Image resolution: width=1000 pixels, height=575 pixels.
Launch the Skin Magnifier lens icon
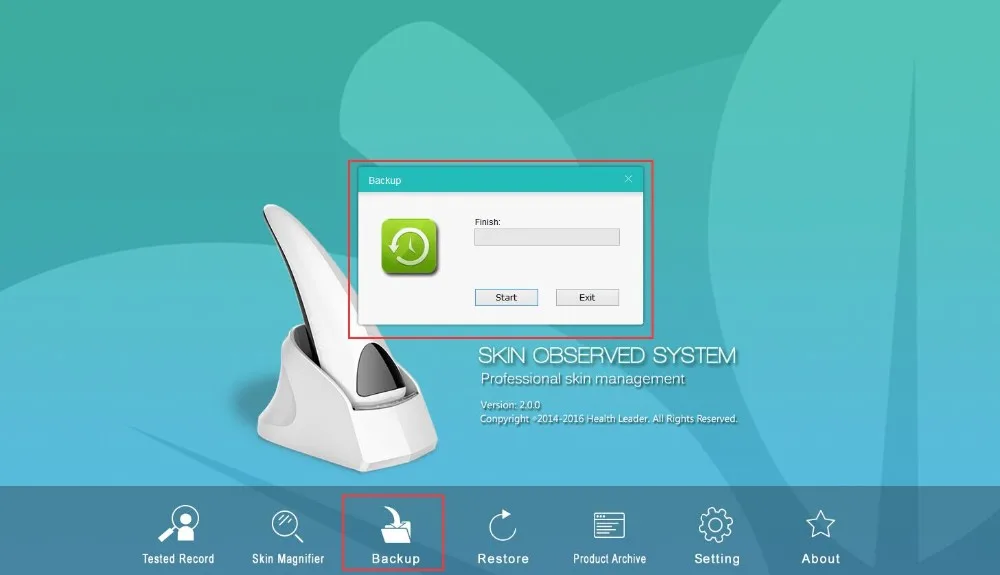click(287, 526)
